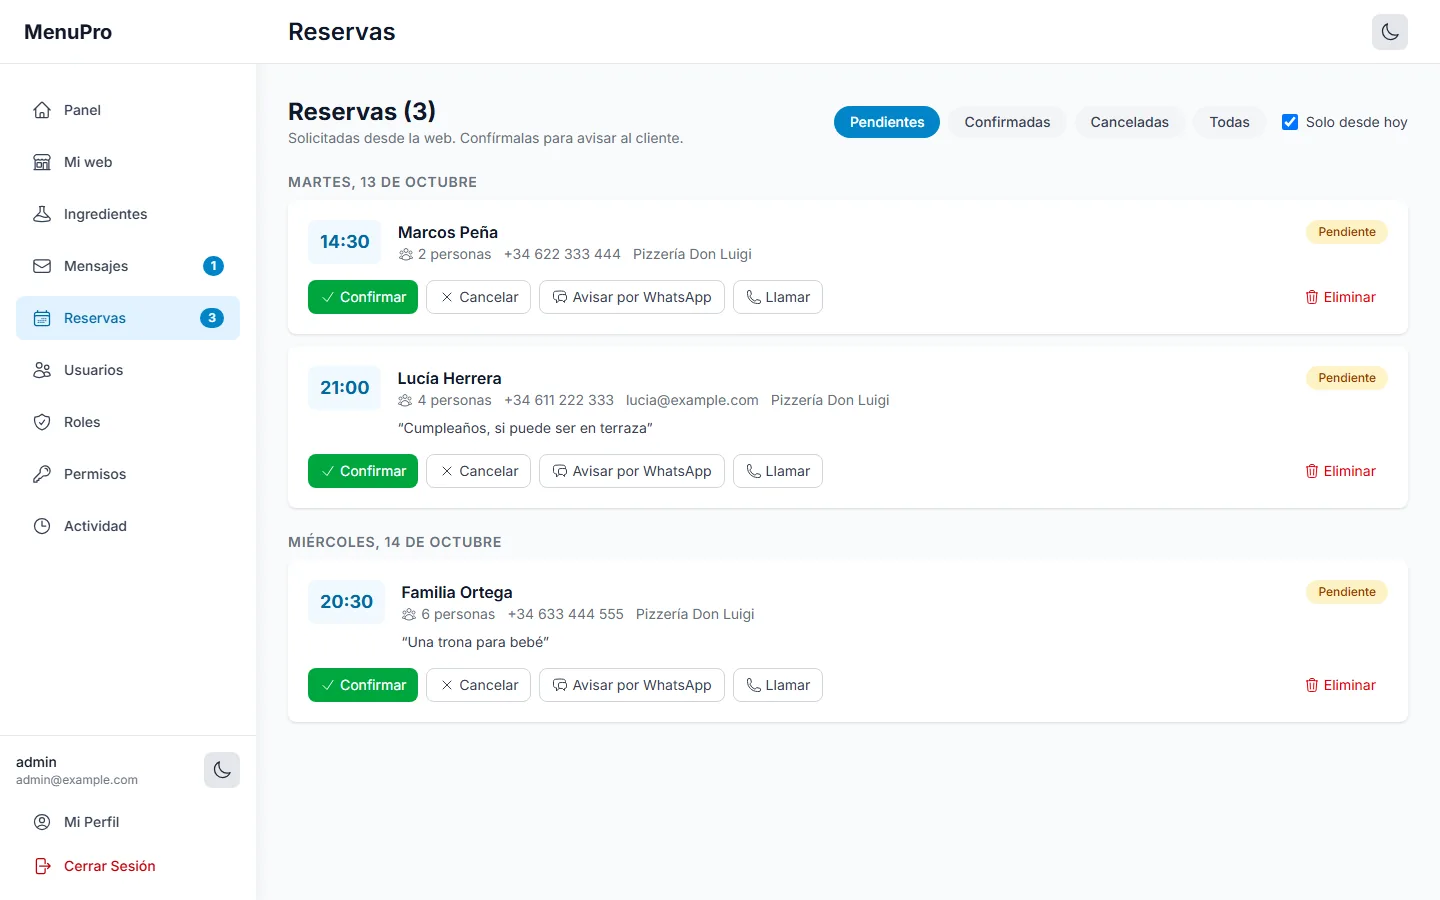The height and width of the screenshot is (900, 1440).
Task: Delete Lucía Herrera's reservation
Action: pos(1340,471)
